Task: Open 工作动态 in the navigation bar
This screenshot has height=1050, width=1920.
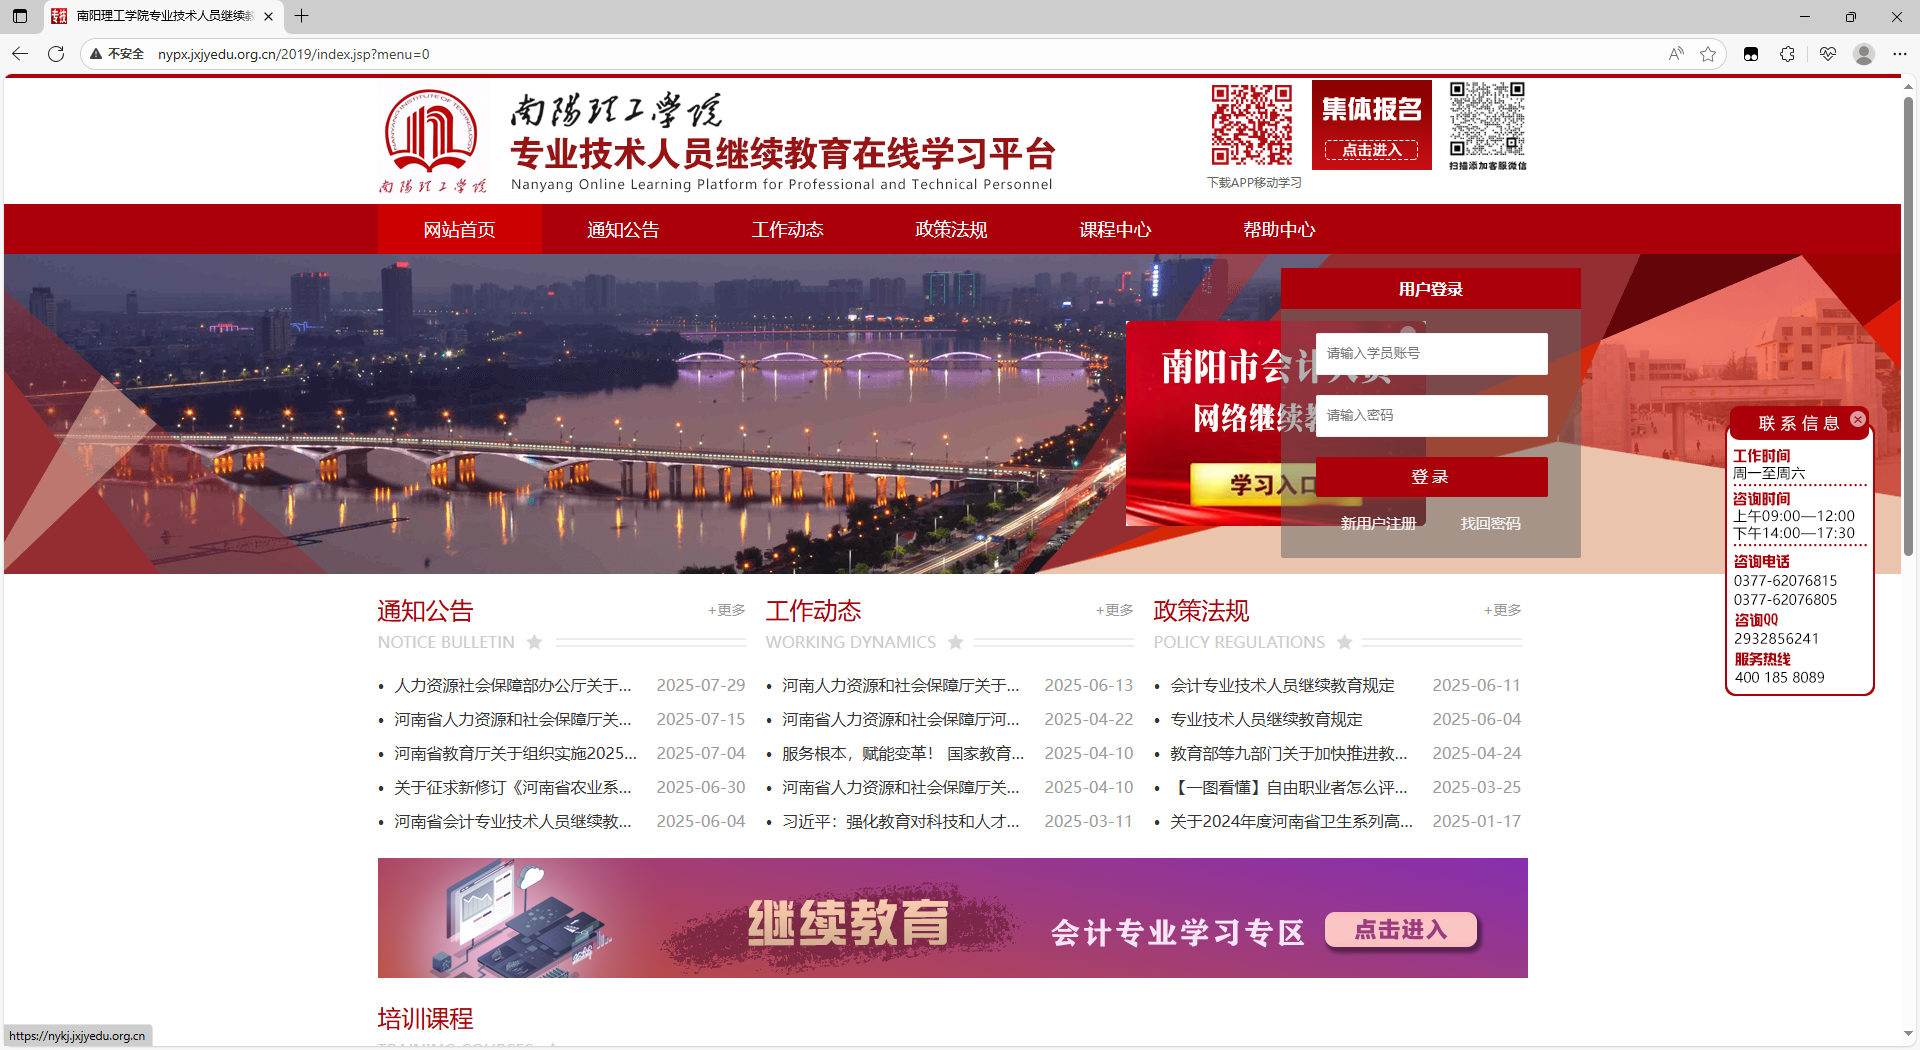Action: pos(788,229)
